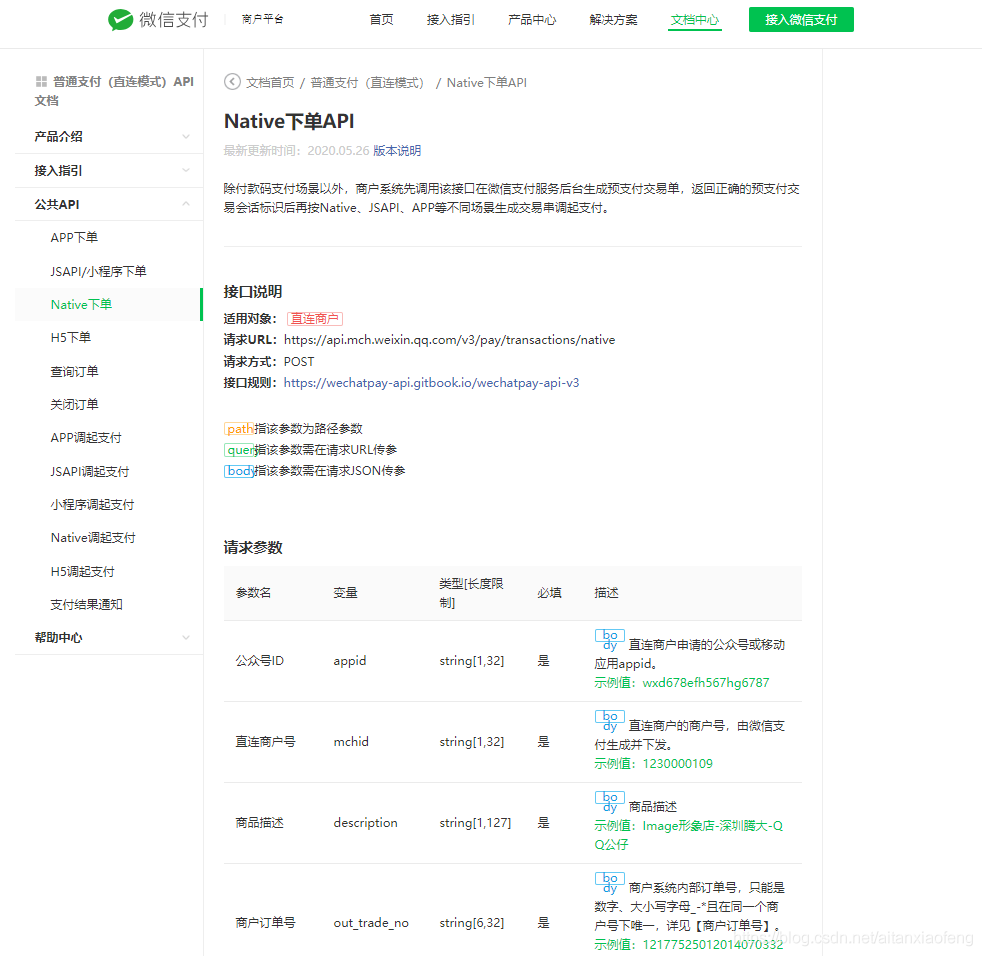Click the 直连商户 tag in 接口说明

pos(315,318)
